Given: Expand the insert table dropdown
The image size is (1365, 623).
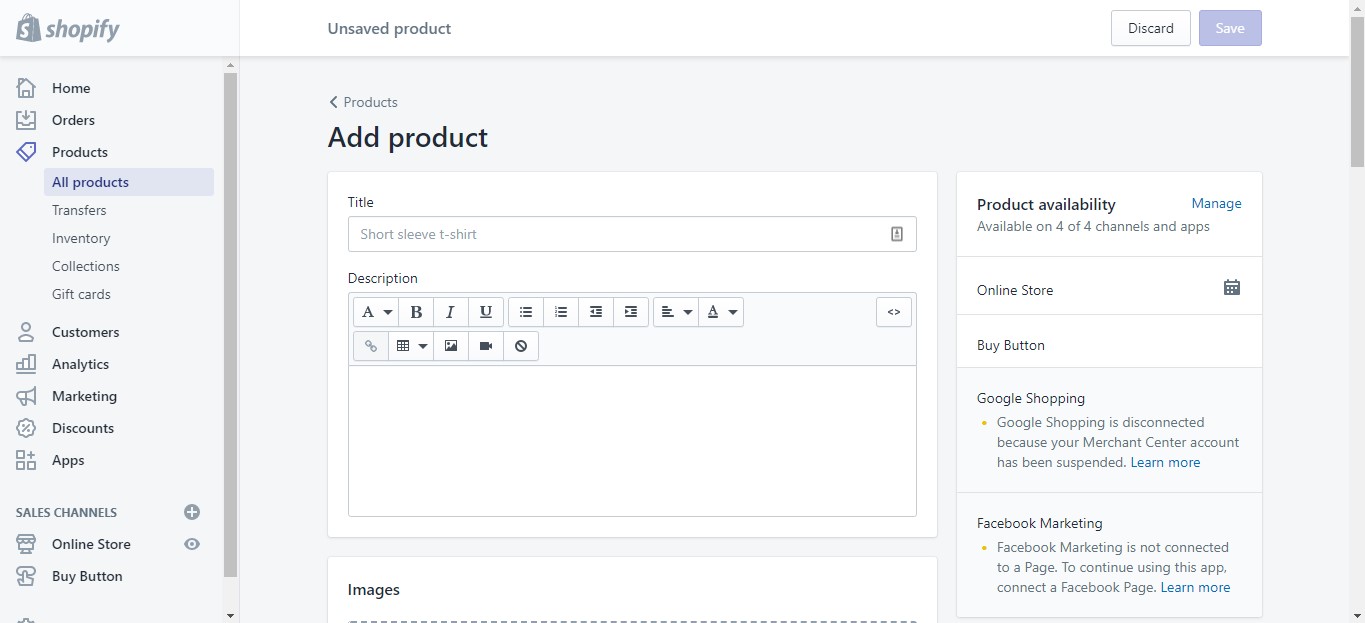Looking at the screenshot, I should [x=411, y=346].
